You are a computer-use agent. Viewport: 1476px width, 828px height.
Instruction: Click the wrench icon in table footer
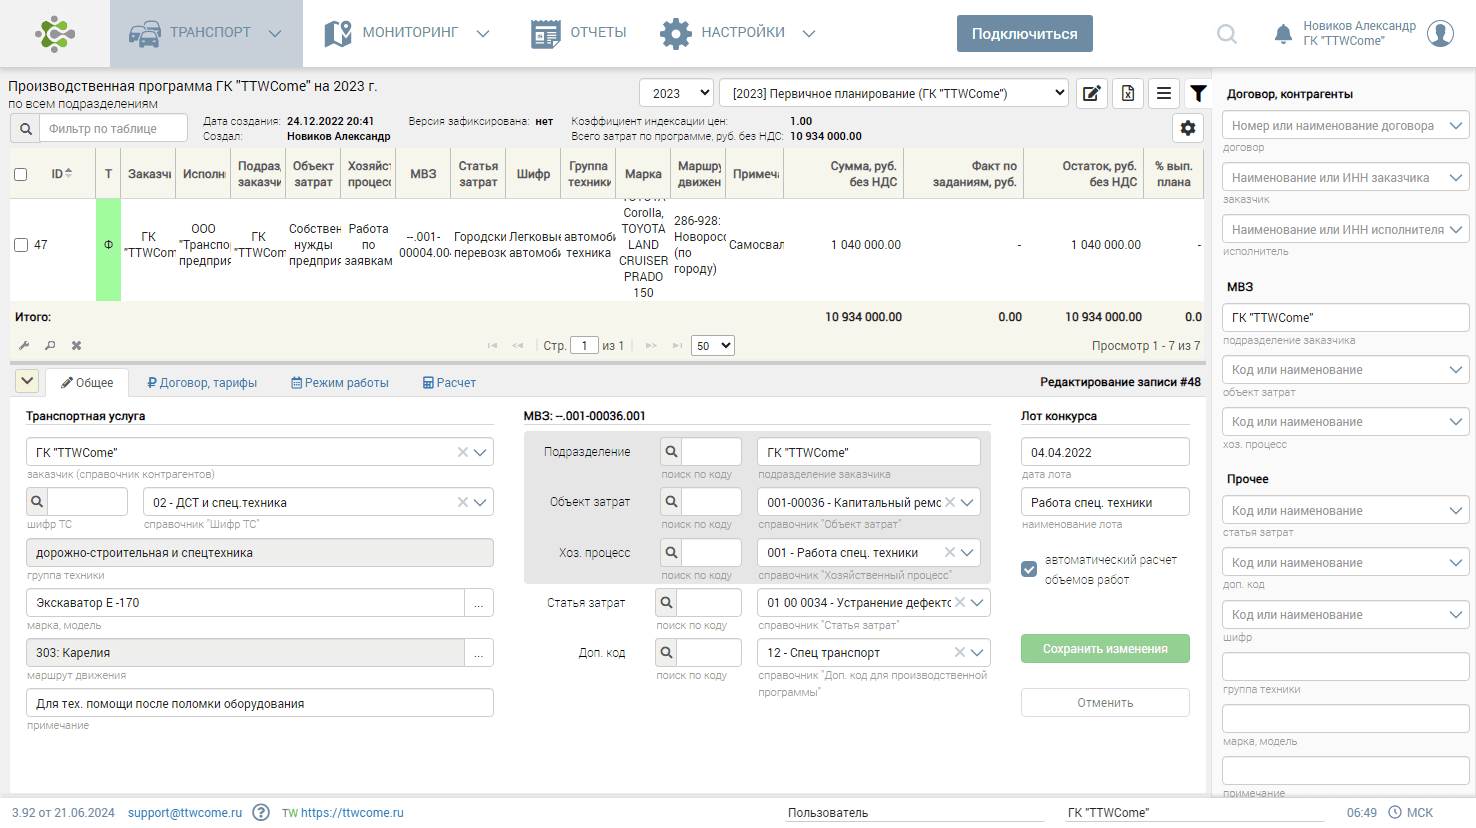click(24, 345)
